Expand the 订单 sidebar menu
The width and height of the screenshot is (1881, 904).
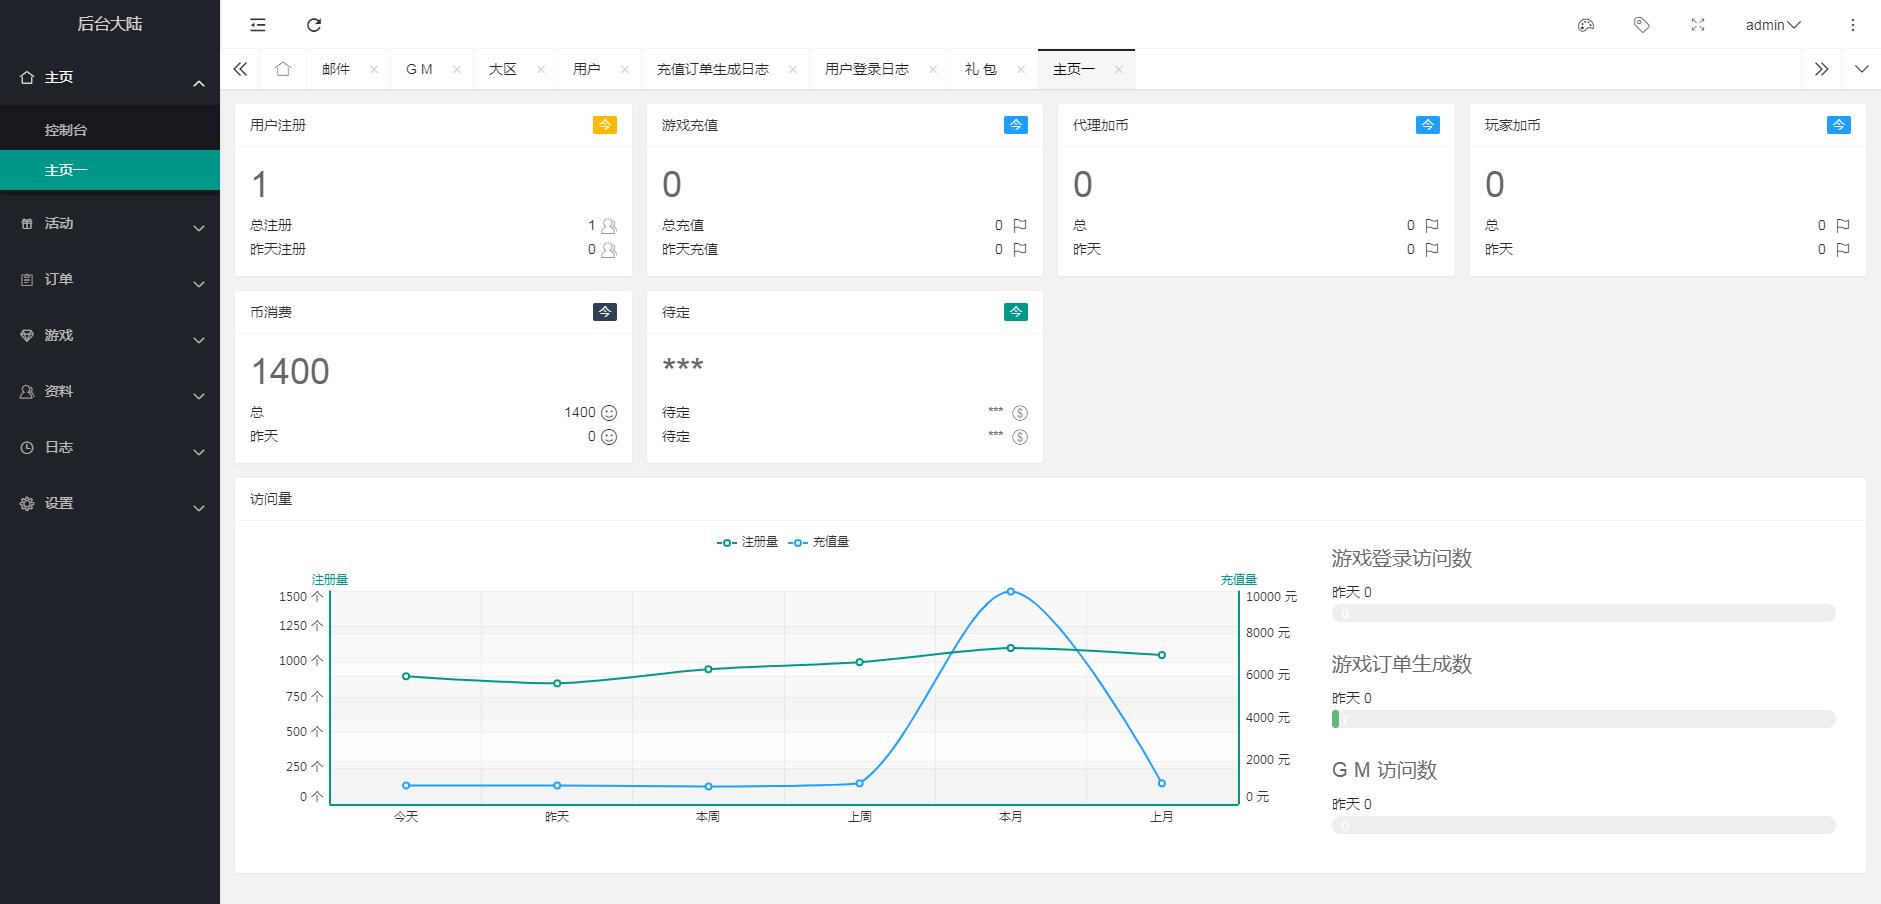[x=110, y=280]
